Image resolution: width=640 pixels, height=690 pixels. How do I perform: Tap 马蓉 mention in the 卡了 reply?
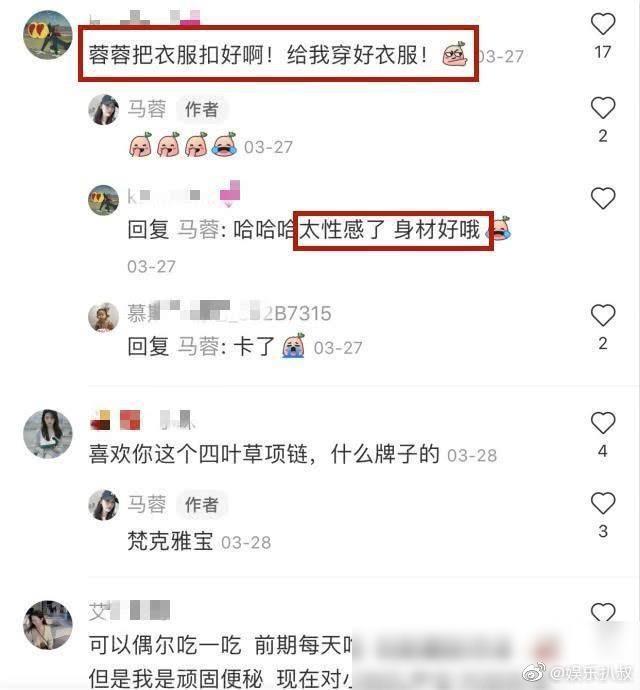click(198, 346)
